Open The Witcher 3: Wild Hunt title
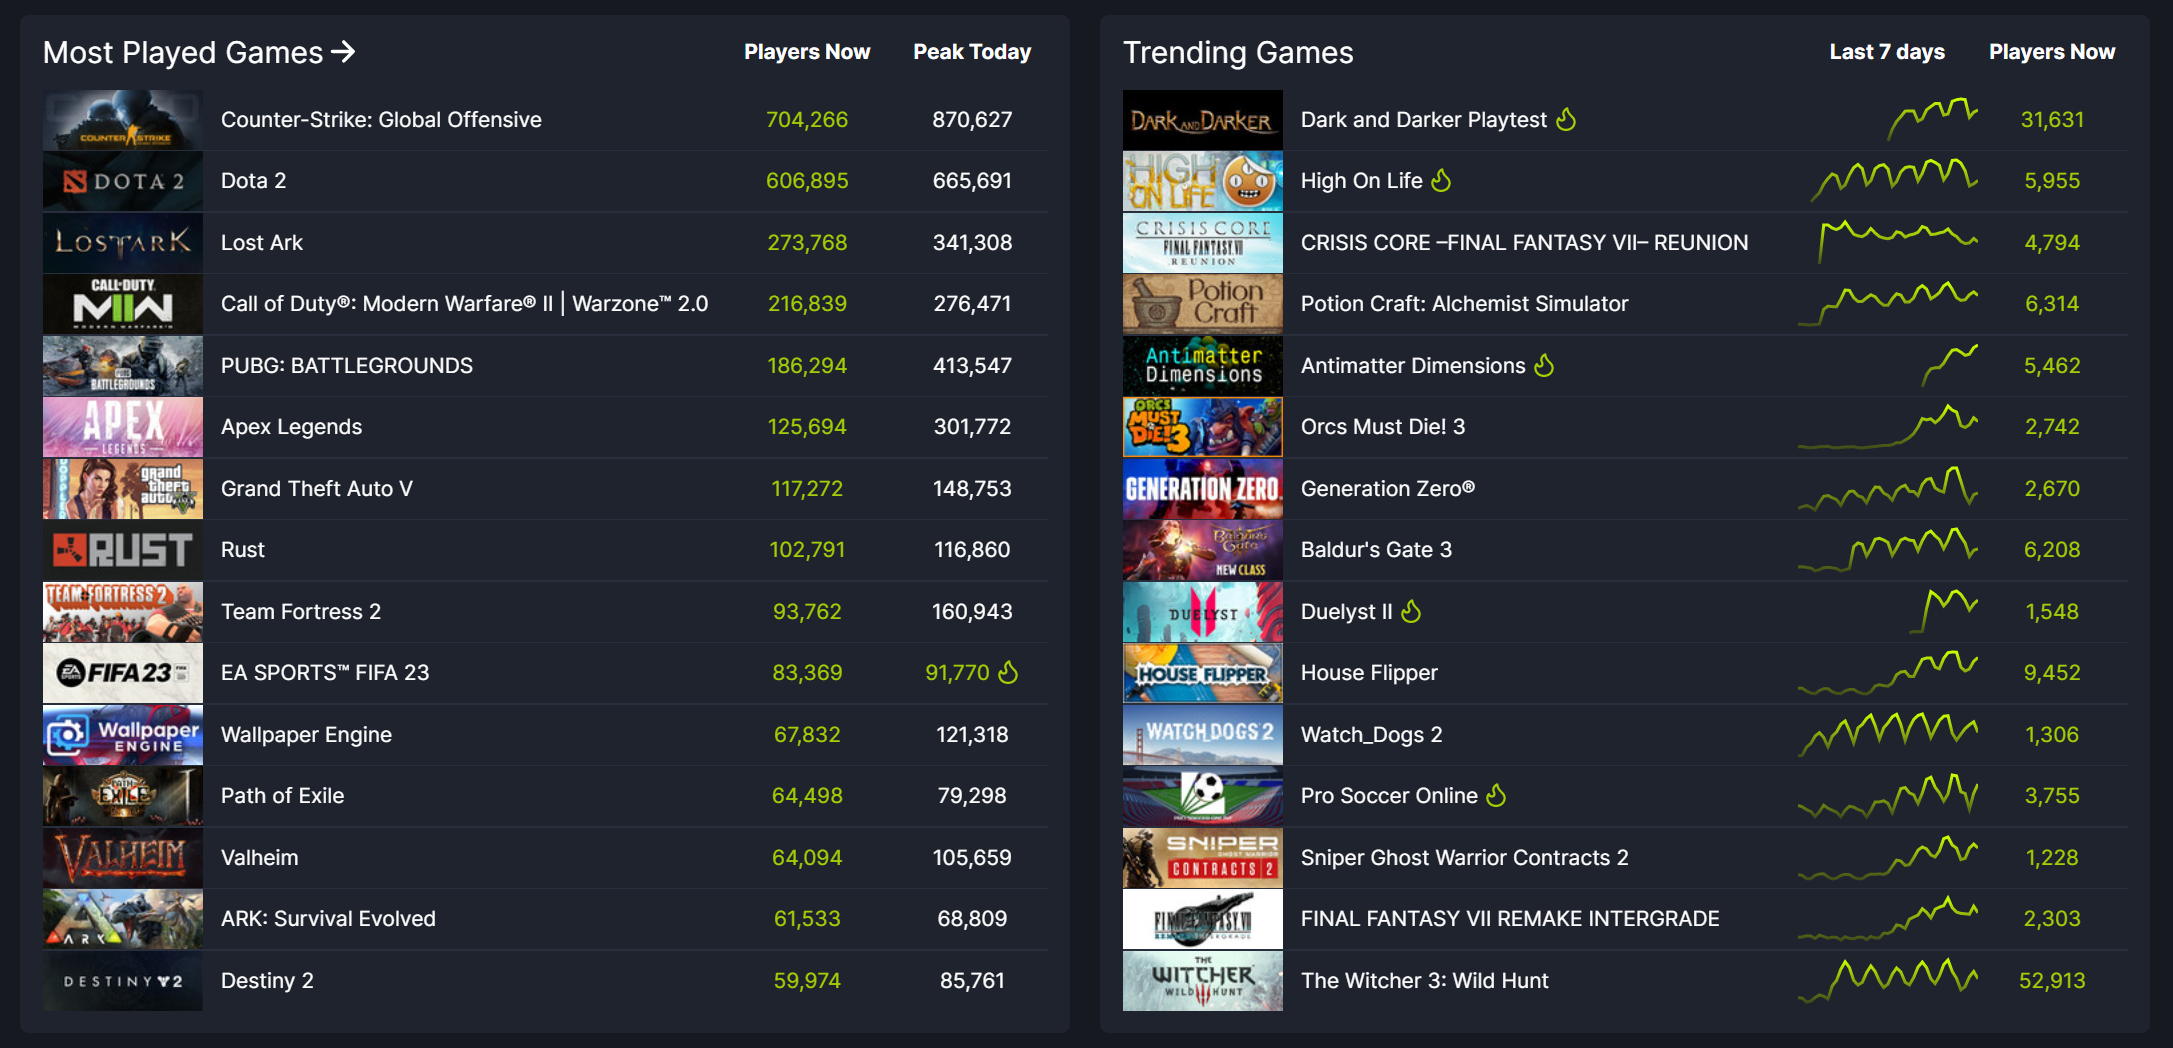Viewport: 2173px width, 1048px height. 1424,981
